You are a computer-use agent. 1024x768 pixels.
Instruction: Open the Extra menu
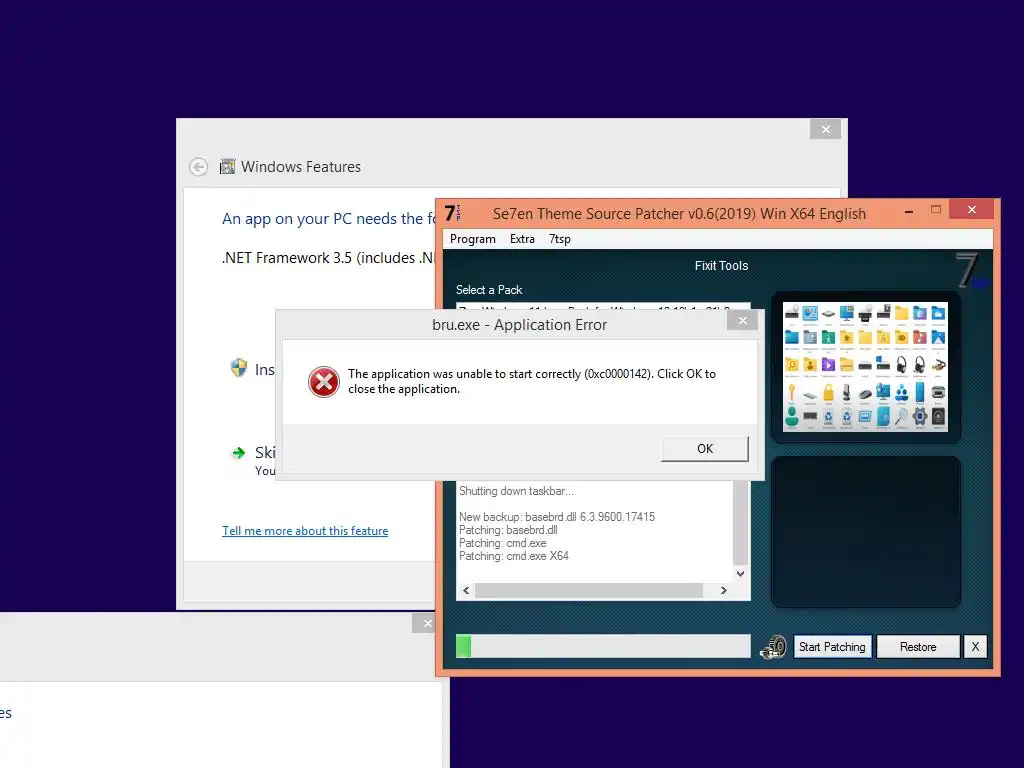click(522, 239)
